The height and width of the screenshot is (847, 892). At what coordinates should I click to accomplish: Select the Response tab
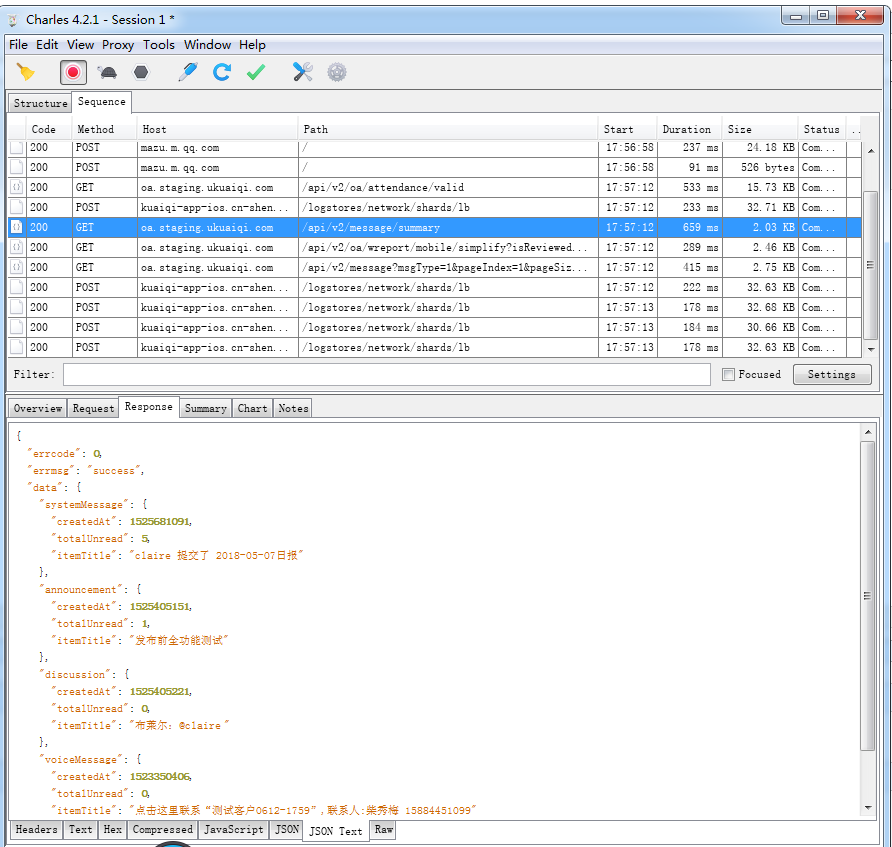point(148,407)
